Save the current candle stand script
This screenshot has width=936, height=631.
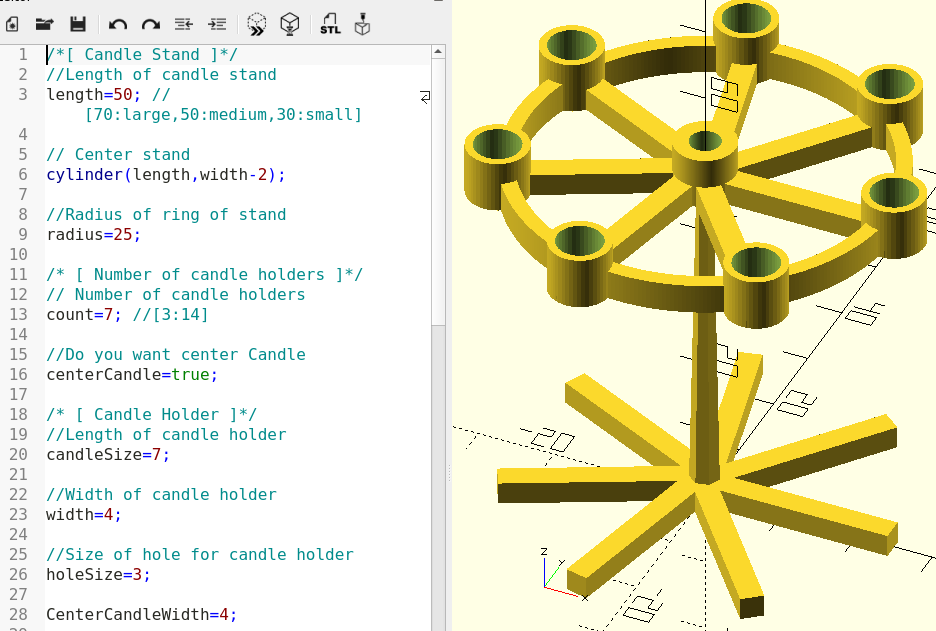pos(77,23)
